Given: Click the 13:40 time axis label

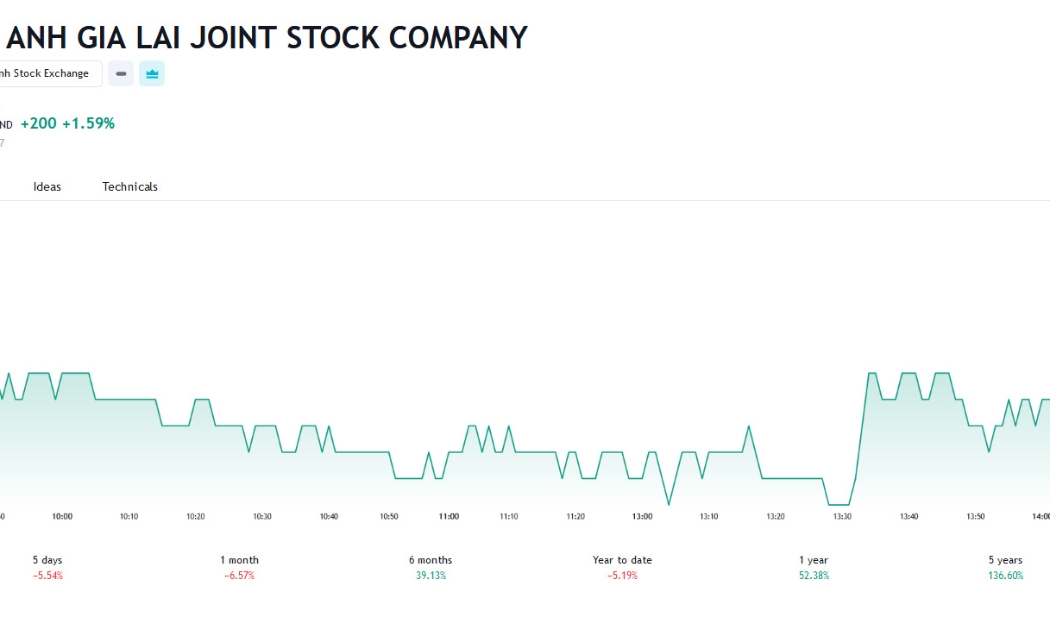Looking at the screenshot, I should [x=909, y=516].
